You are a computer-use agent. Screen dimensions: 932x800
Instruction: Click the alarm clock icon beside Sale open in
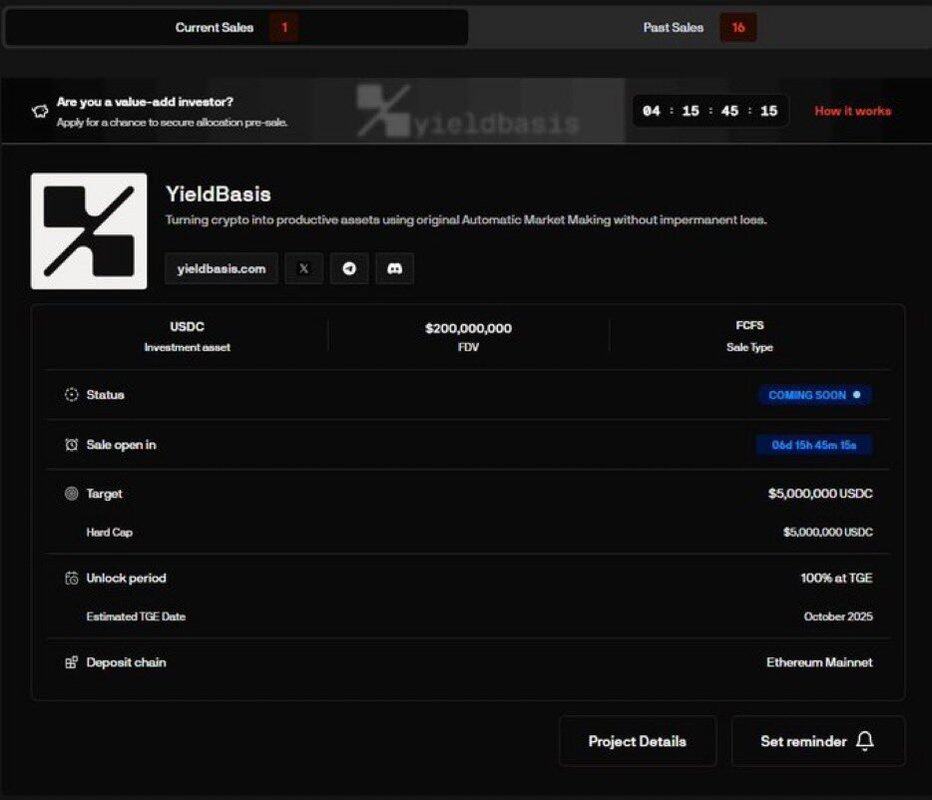71,445
